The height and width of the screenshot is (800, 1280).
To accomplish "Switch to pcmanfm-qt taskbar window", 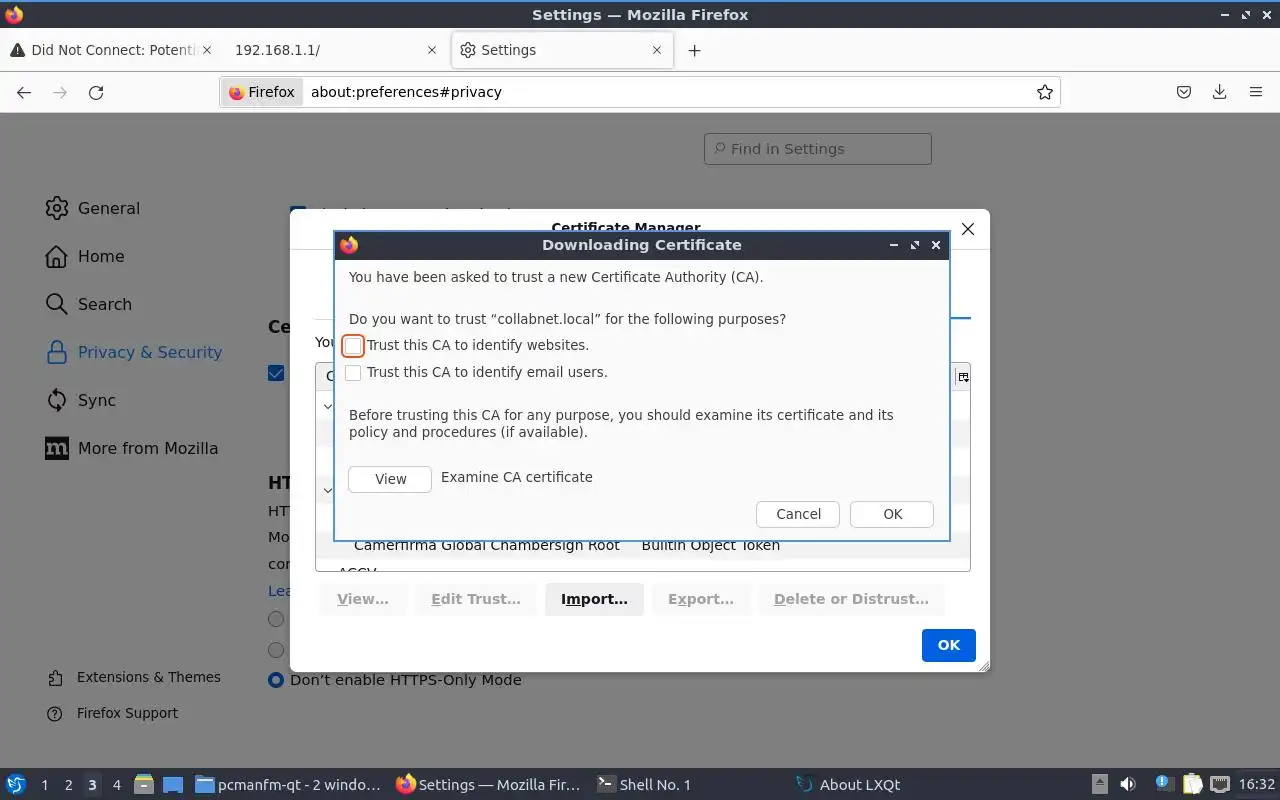I will (x=289, y=784).
